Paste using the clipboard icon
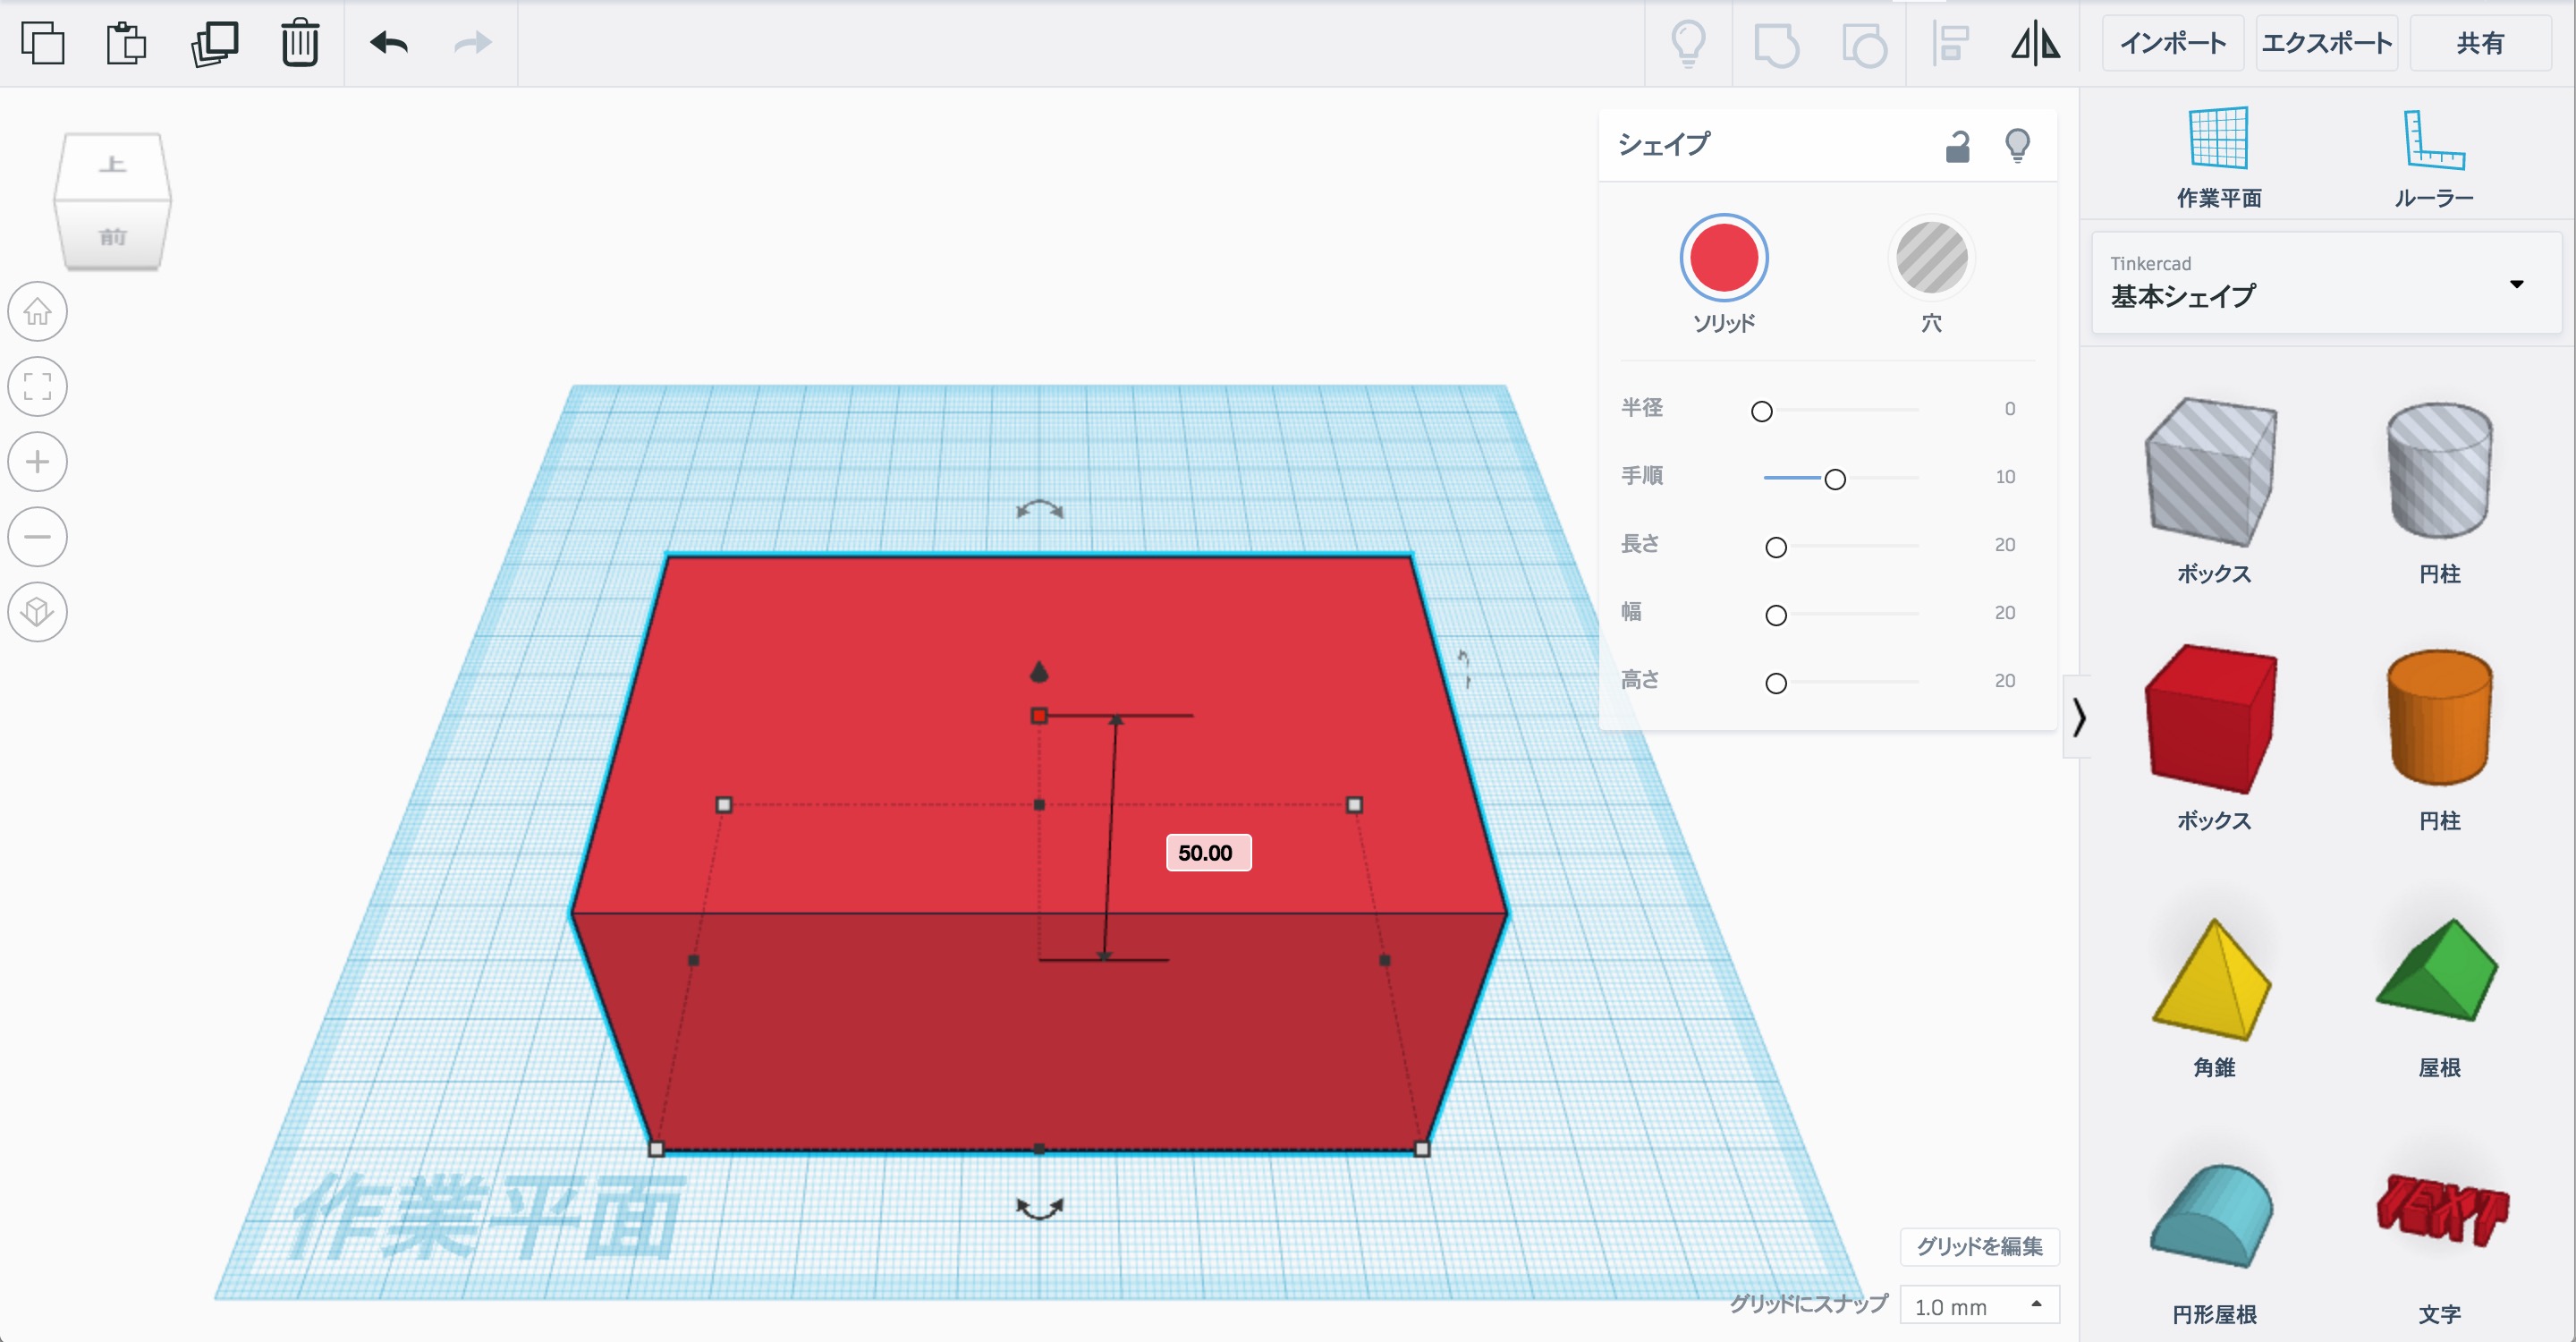The width and height of the screenshot is (2576, 1342). tap(127, 43)
